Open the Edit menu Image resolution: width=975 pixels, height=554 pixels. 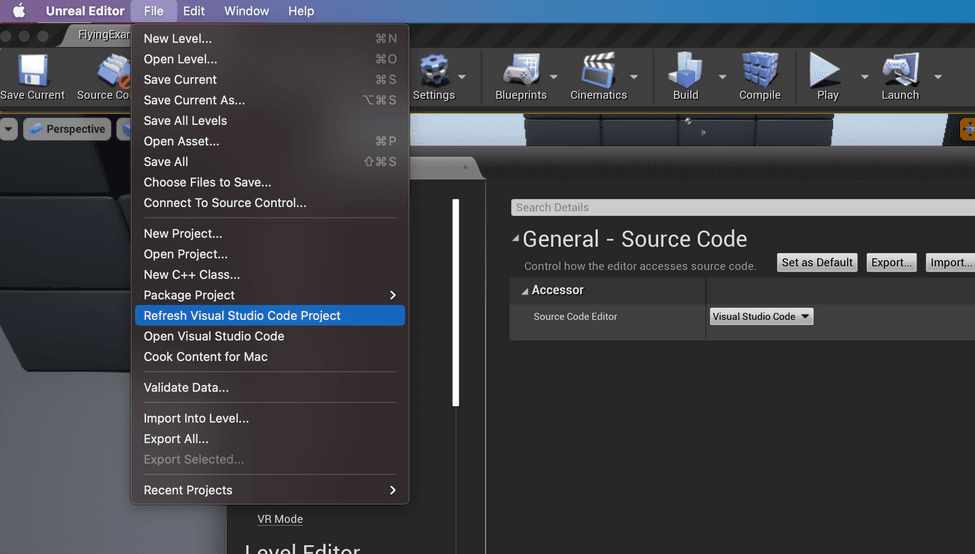click(194, 11)
